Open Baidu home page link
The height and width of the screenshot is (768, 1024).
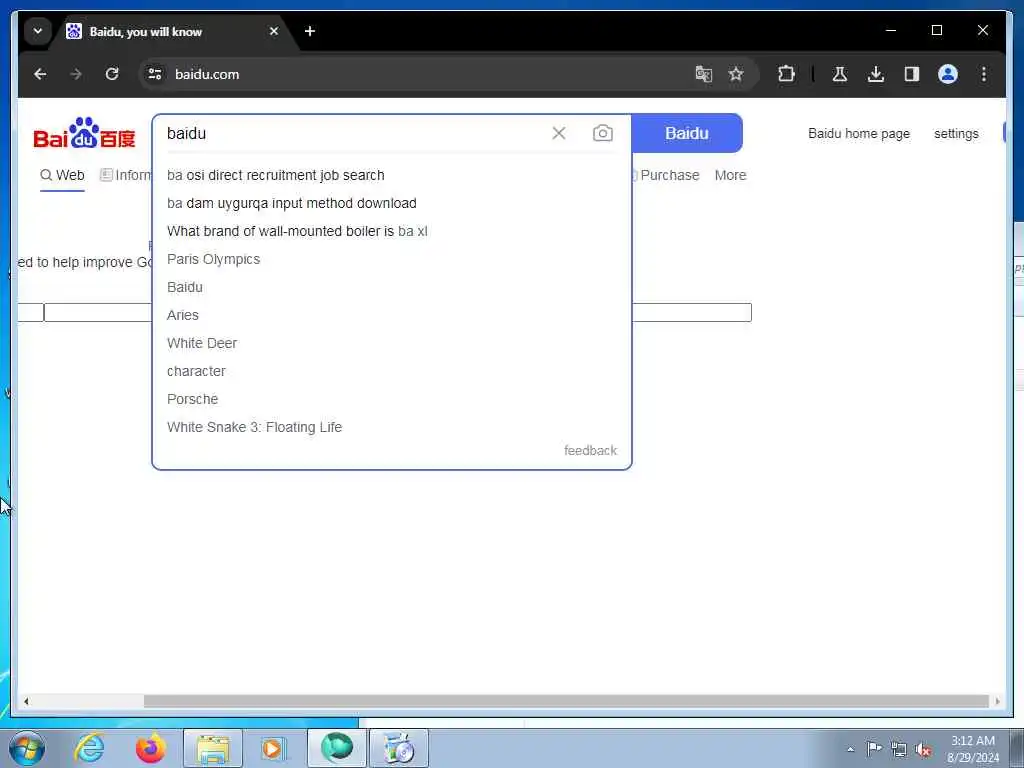[859, 133]
